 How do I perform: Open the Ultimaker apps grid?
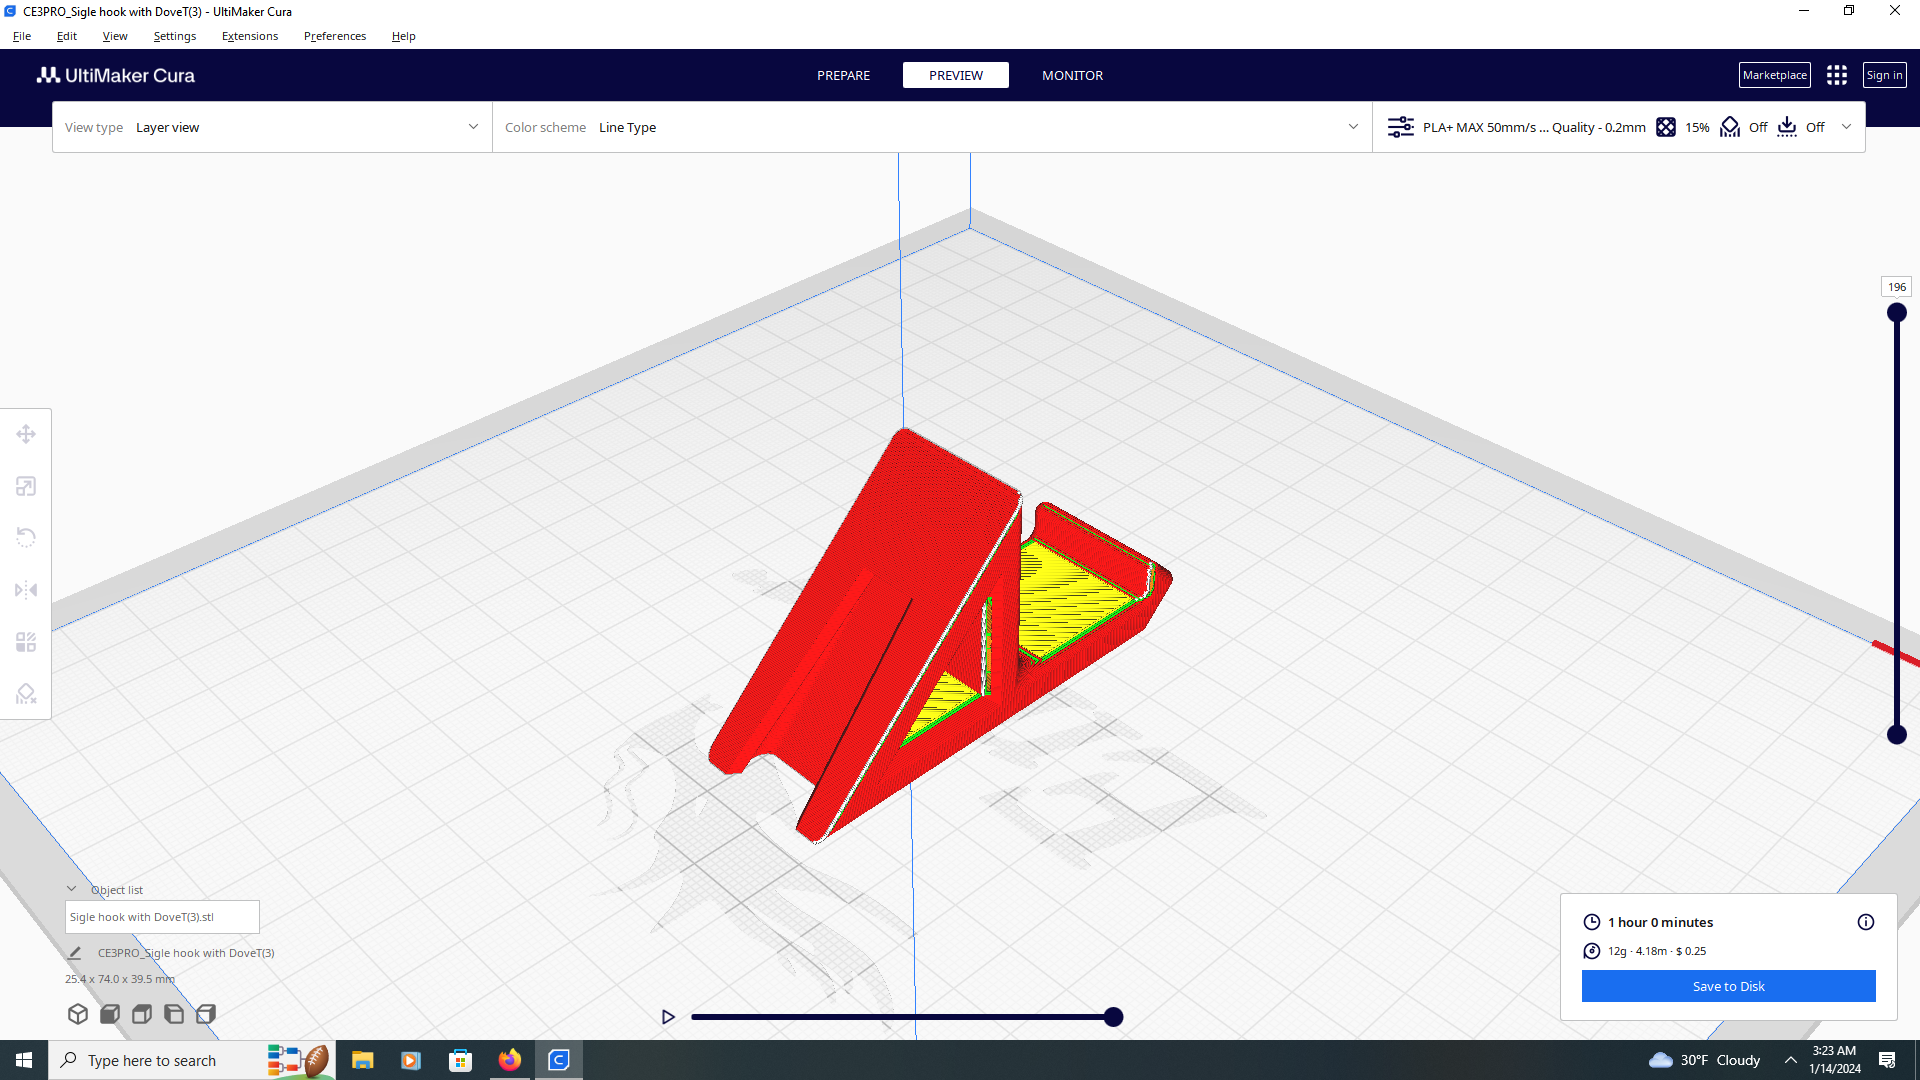[1837, 75]
